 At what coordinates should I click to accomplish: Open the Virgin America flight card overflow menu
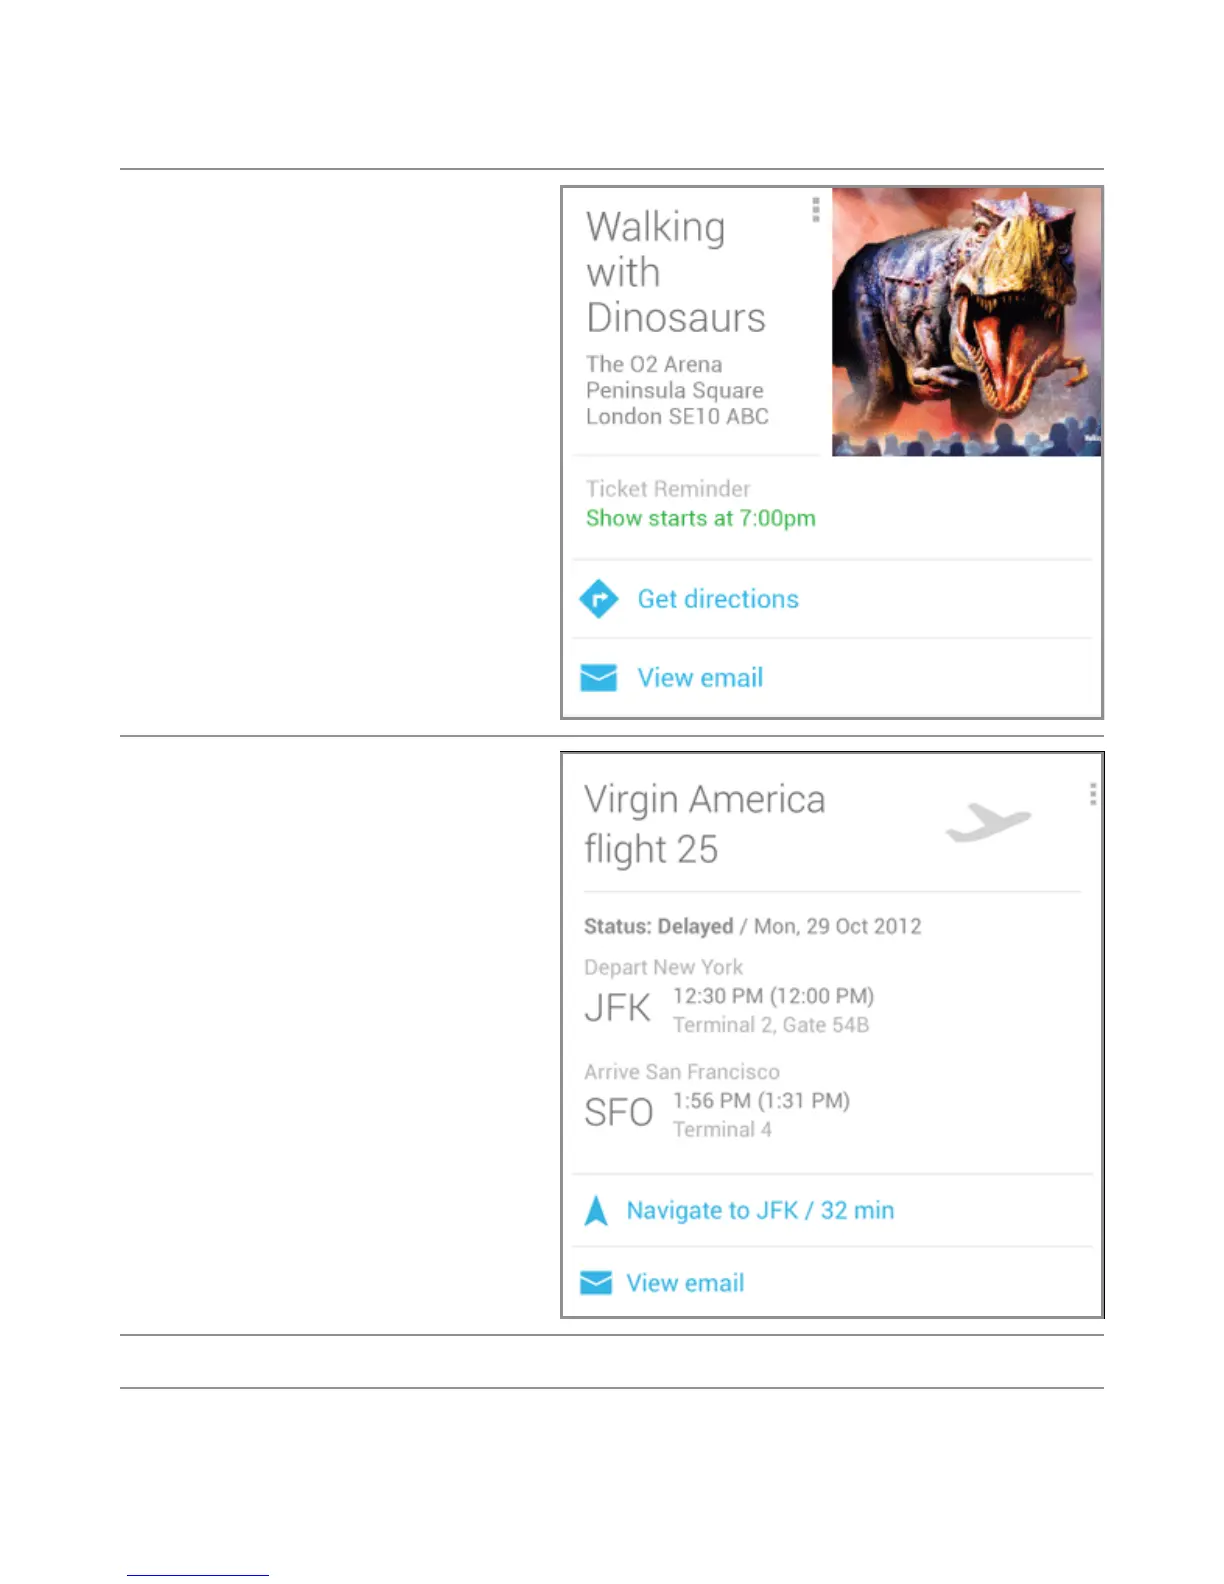pos(1093,794)
